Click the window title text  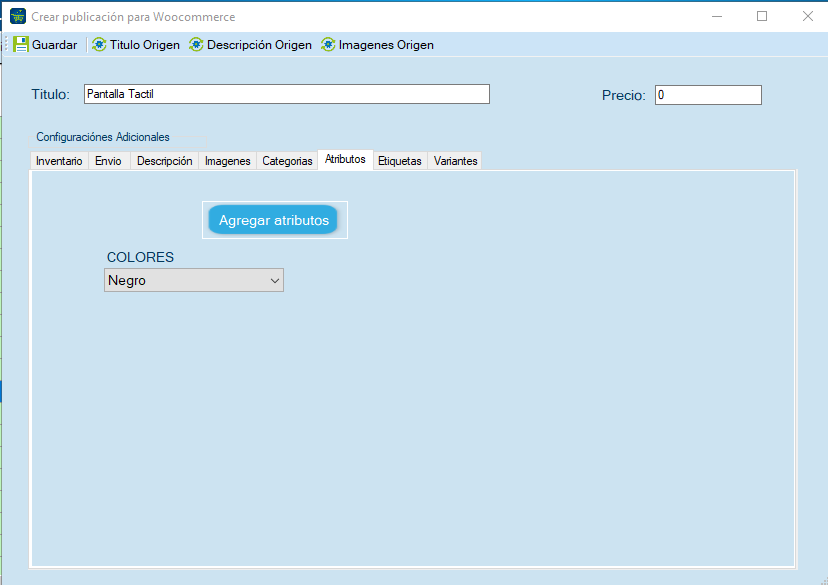coord(133,17)
